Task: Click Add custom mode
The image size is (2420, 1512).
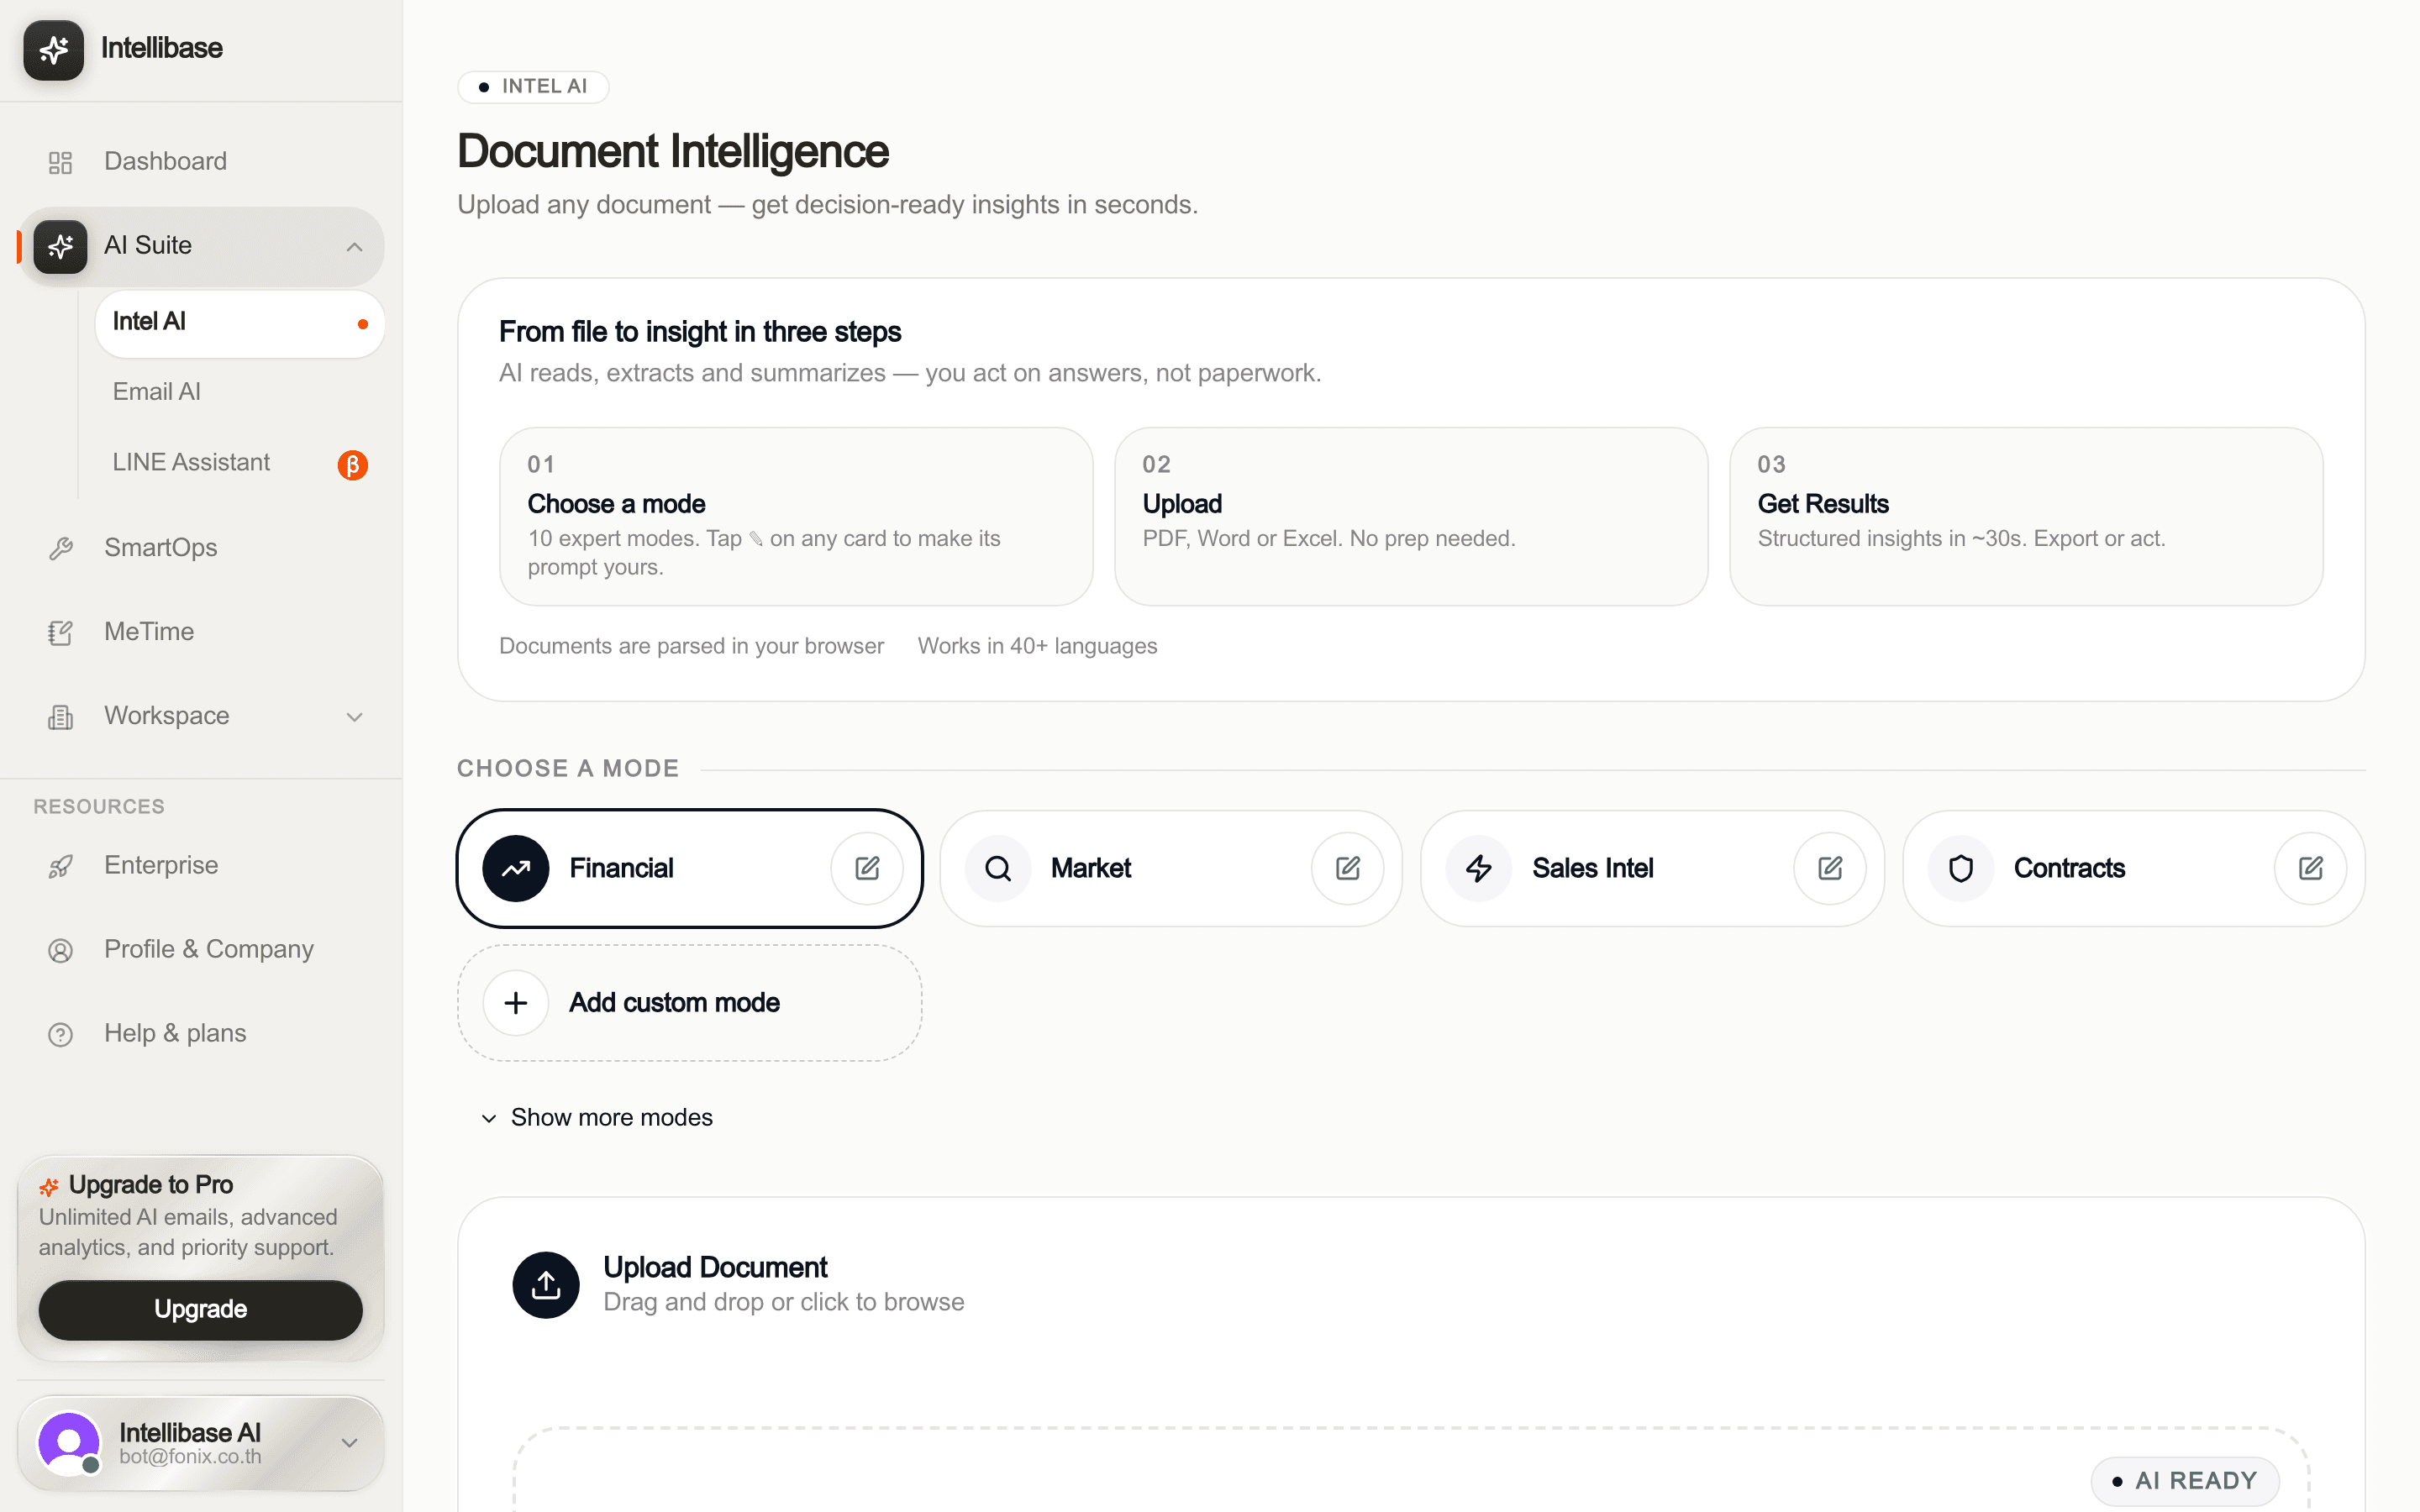Action: point(690,1003)
